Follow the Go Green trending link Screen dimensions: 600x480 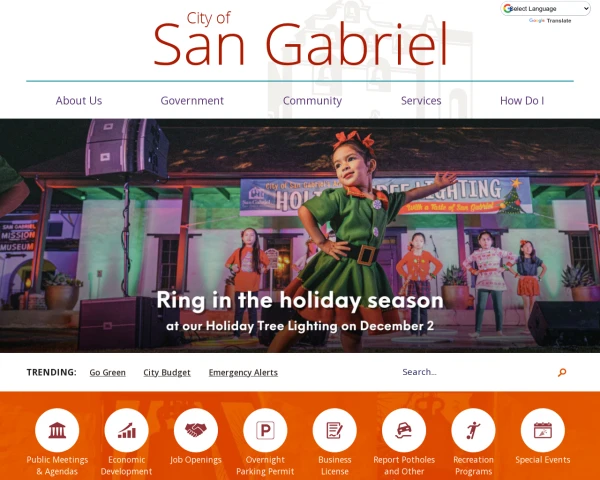(108, 372)
